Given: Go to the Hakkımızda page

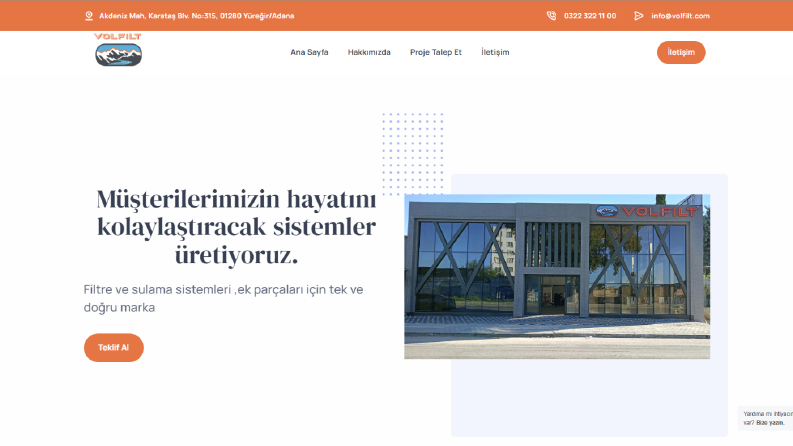Looking at the screenshot, I should pyautogui.click(x=369, y=52).
